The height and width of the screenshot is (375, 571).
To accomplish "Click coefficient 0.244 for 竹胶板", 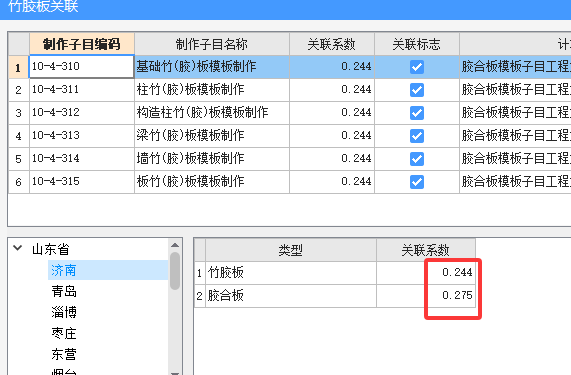I will [x=426, y=273].
